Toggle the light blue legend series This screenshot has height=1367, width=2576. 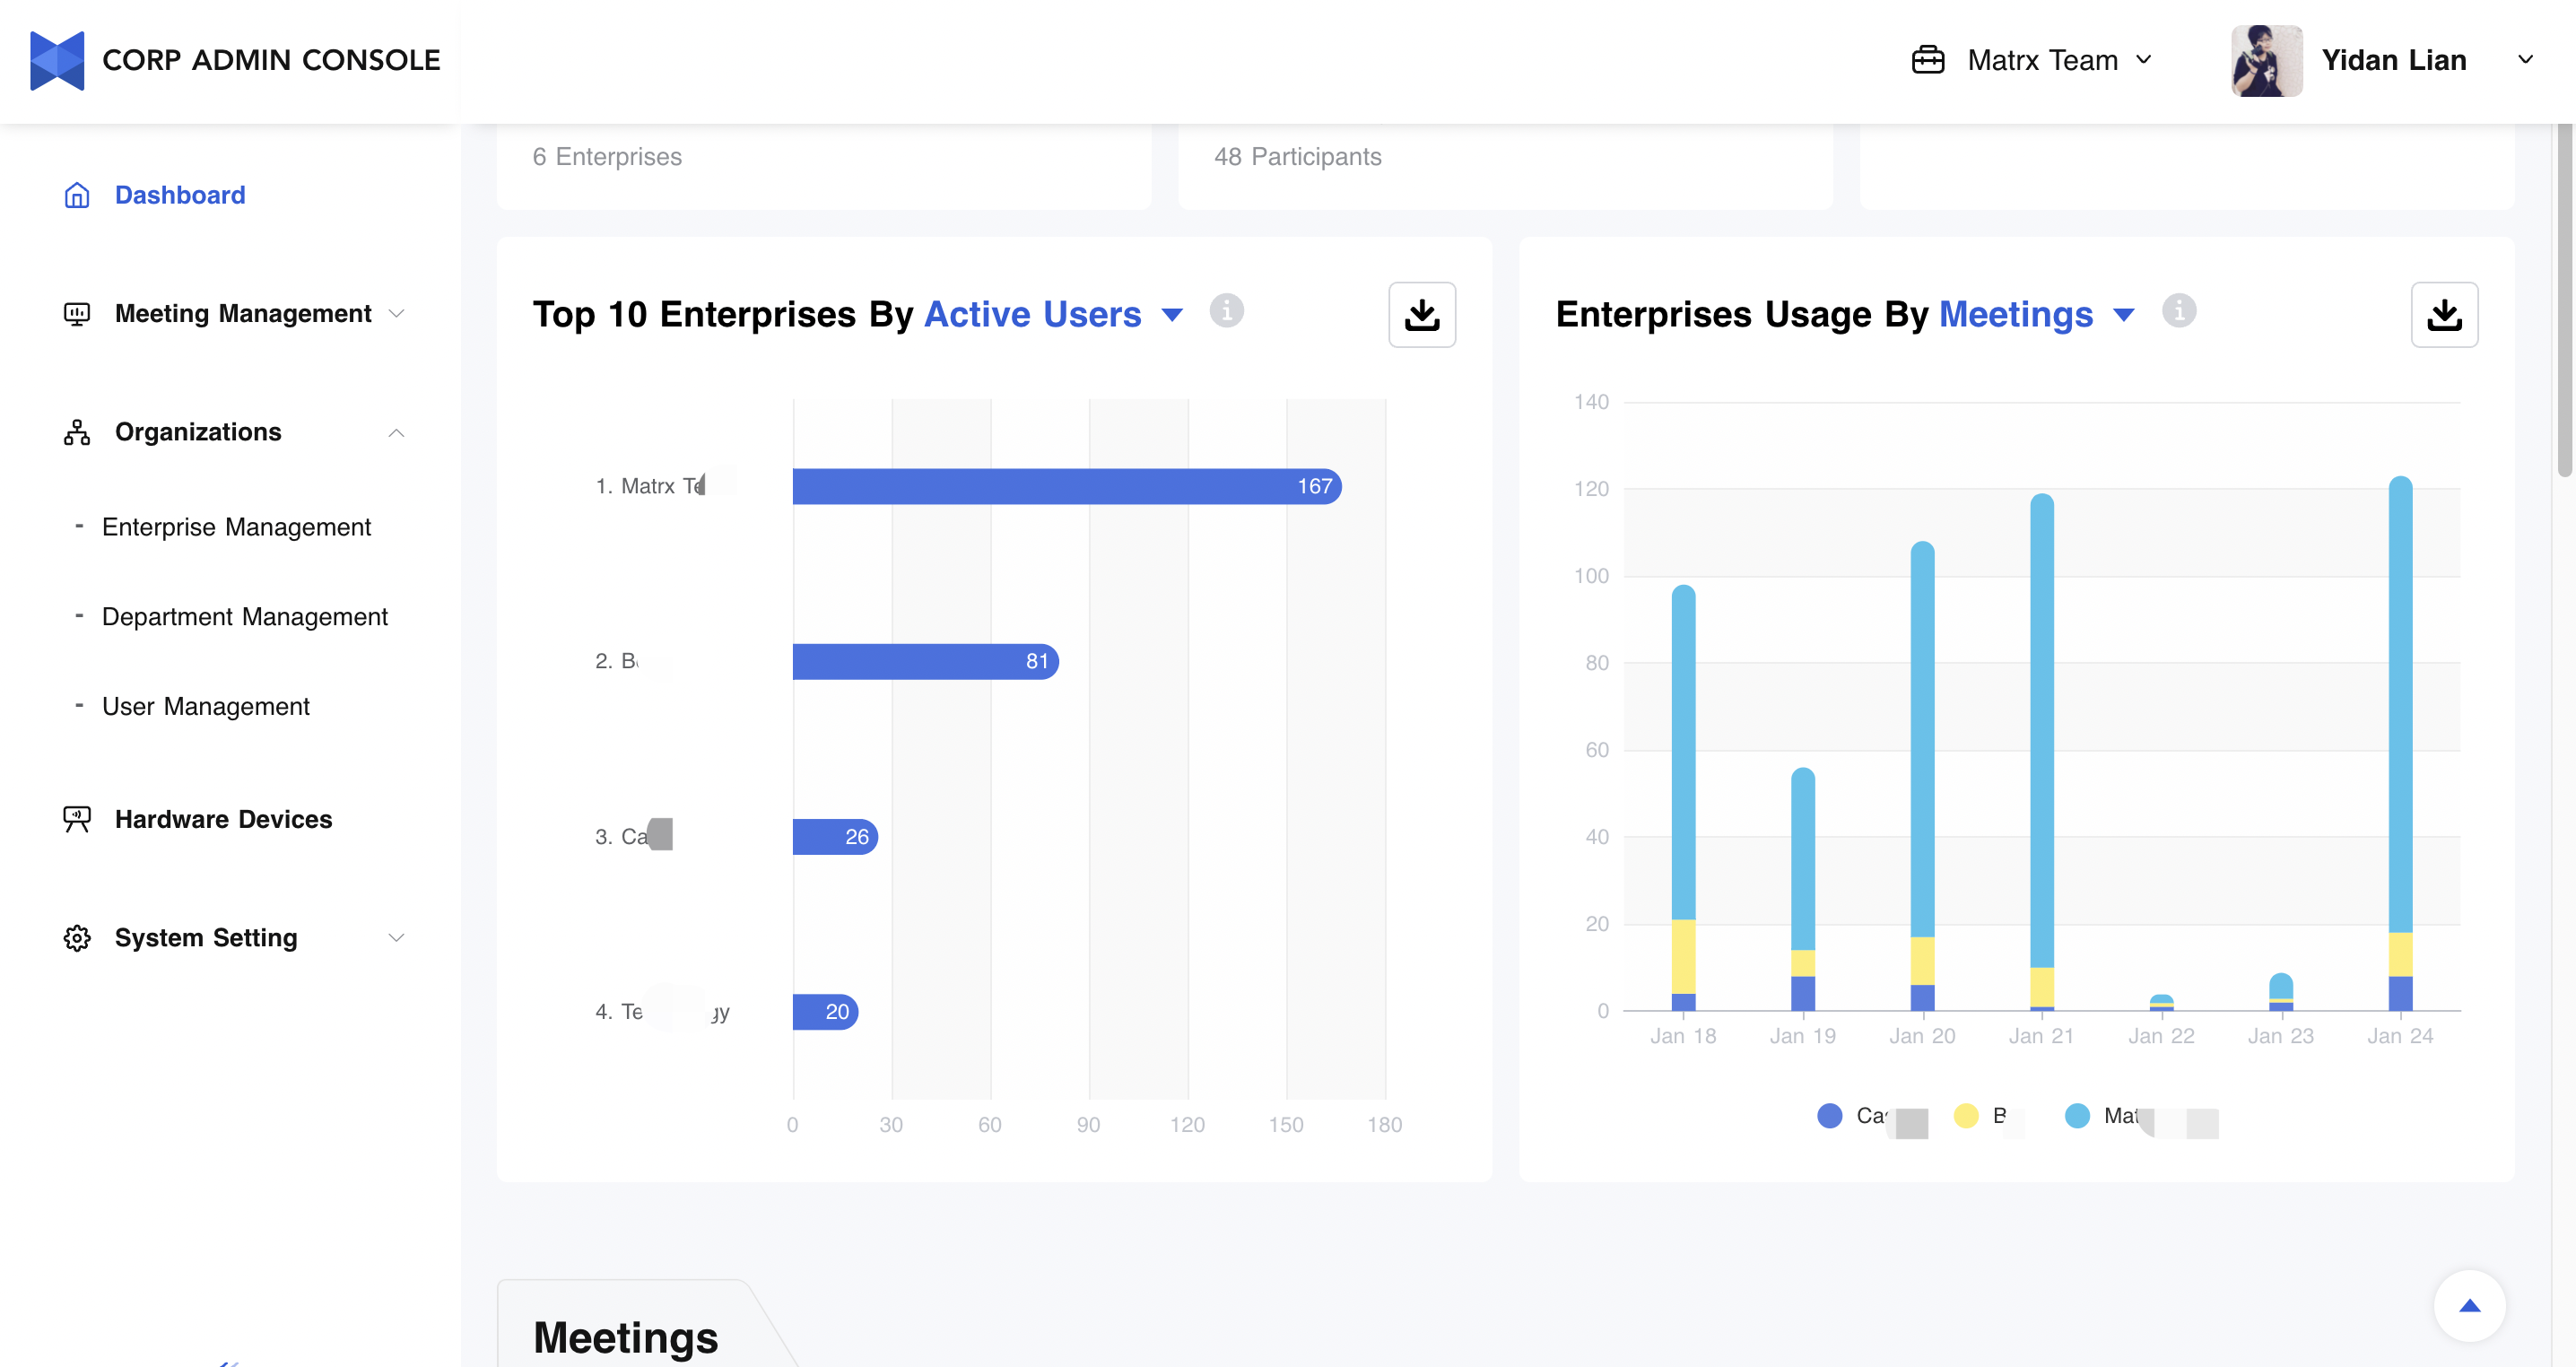(2077, 1116)
